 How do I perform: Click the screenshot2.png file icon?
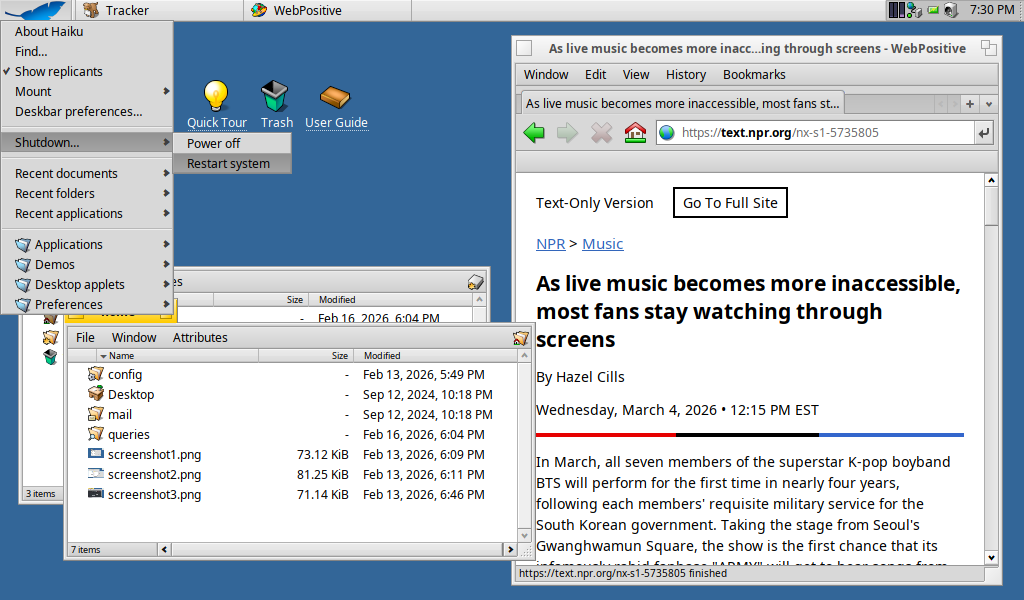tap(96, 474)
